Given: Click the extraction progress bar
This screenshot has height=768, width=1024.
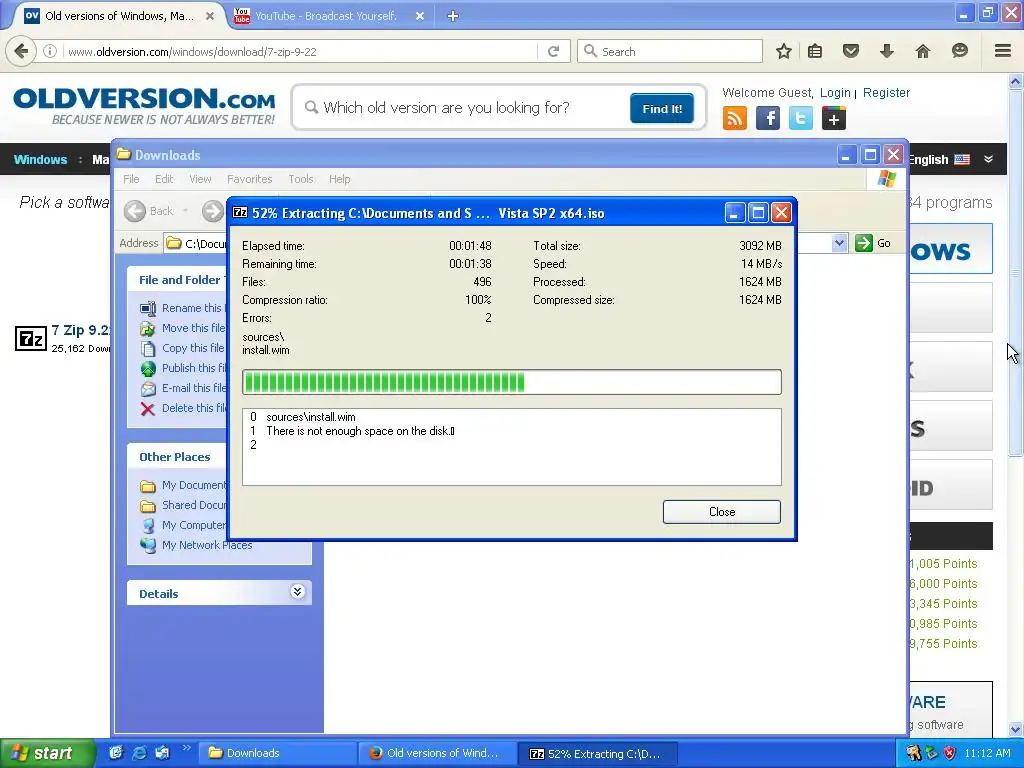Looking at the screenshot, I should point(511,382).
